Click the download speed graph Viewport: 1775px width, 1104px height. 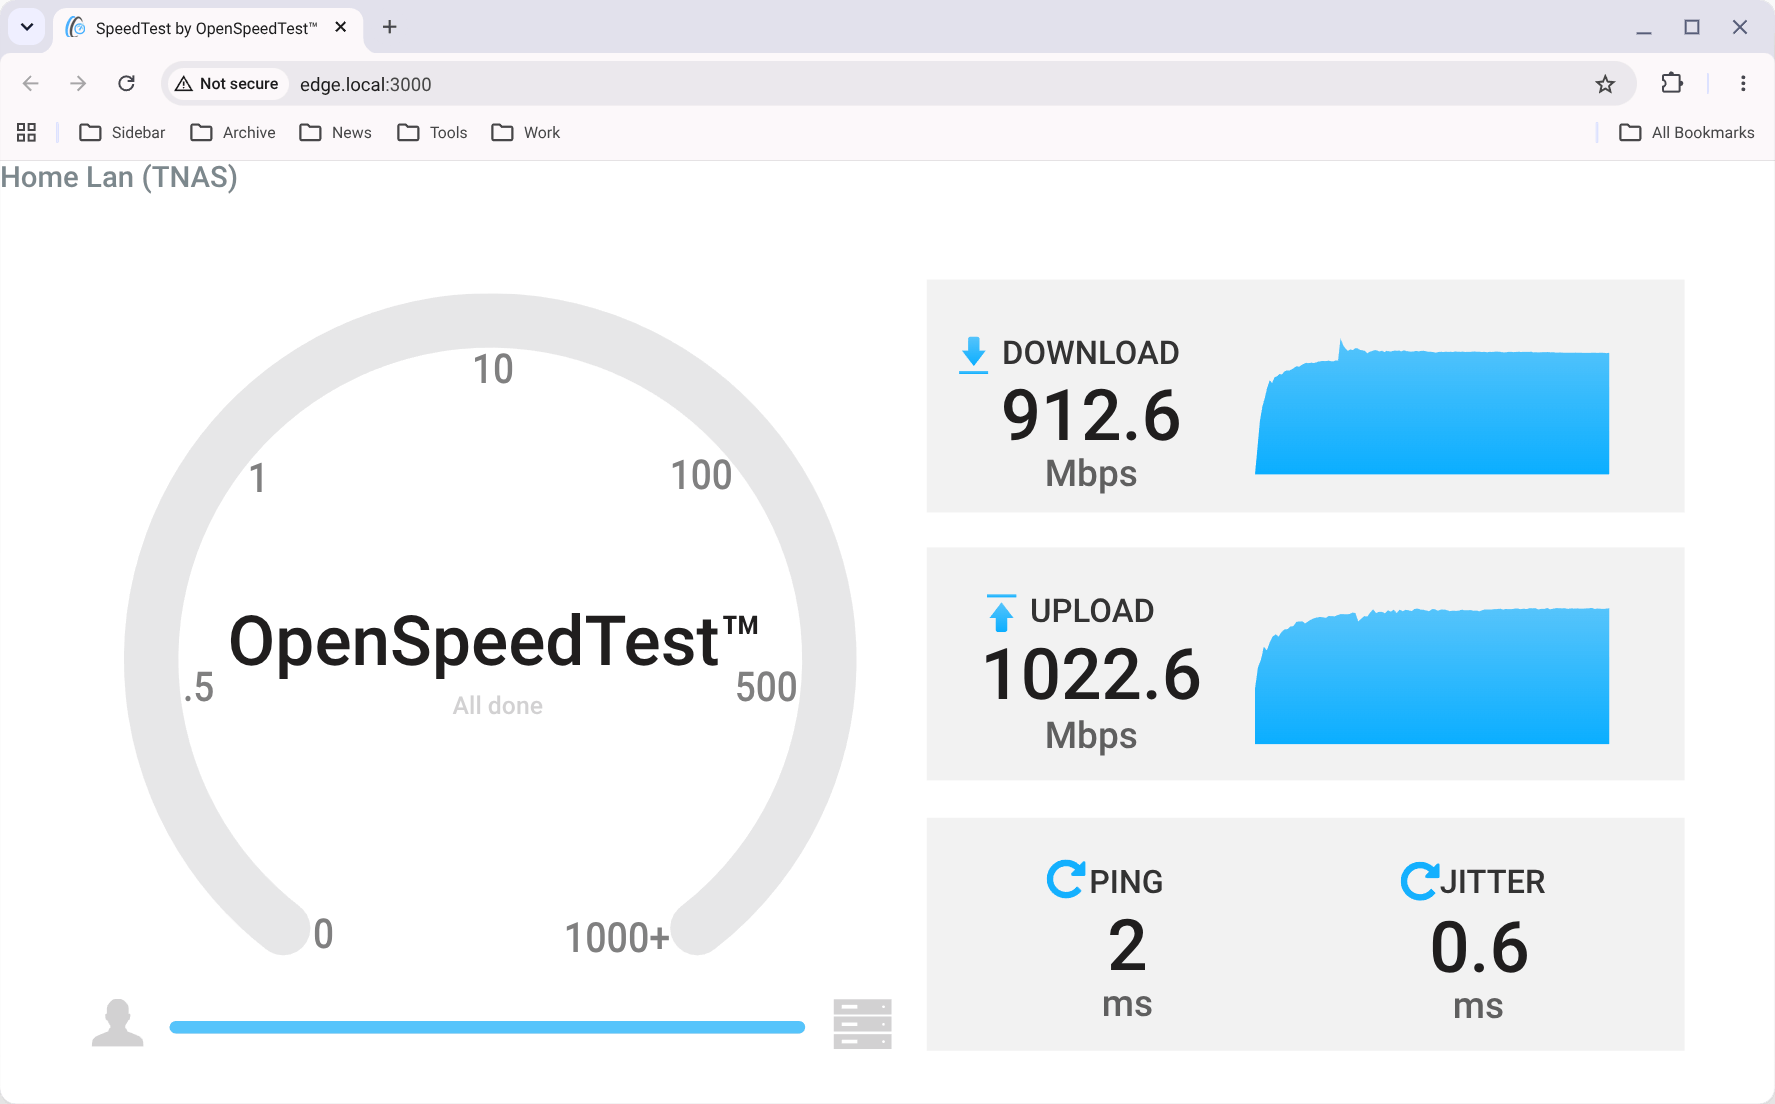click(x=1432, y=407)
